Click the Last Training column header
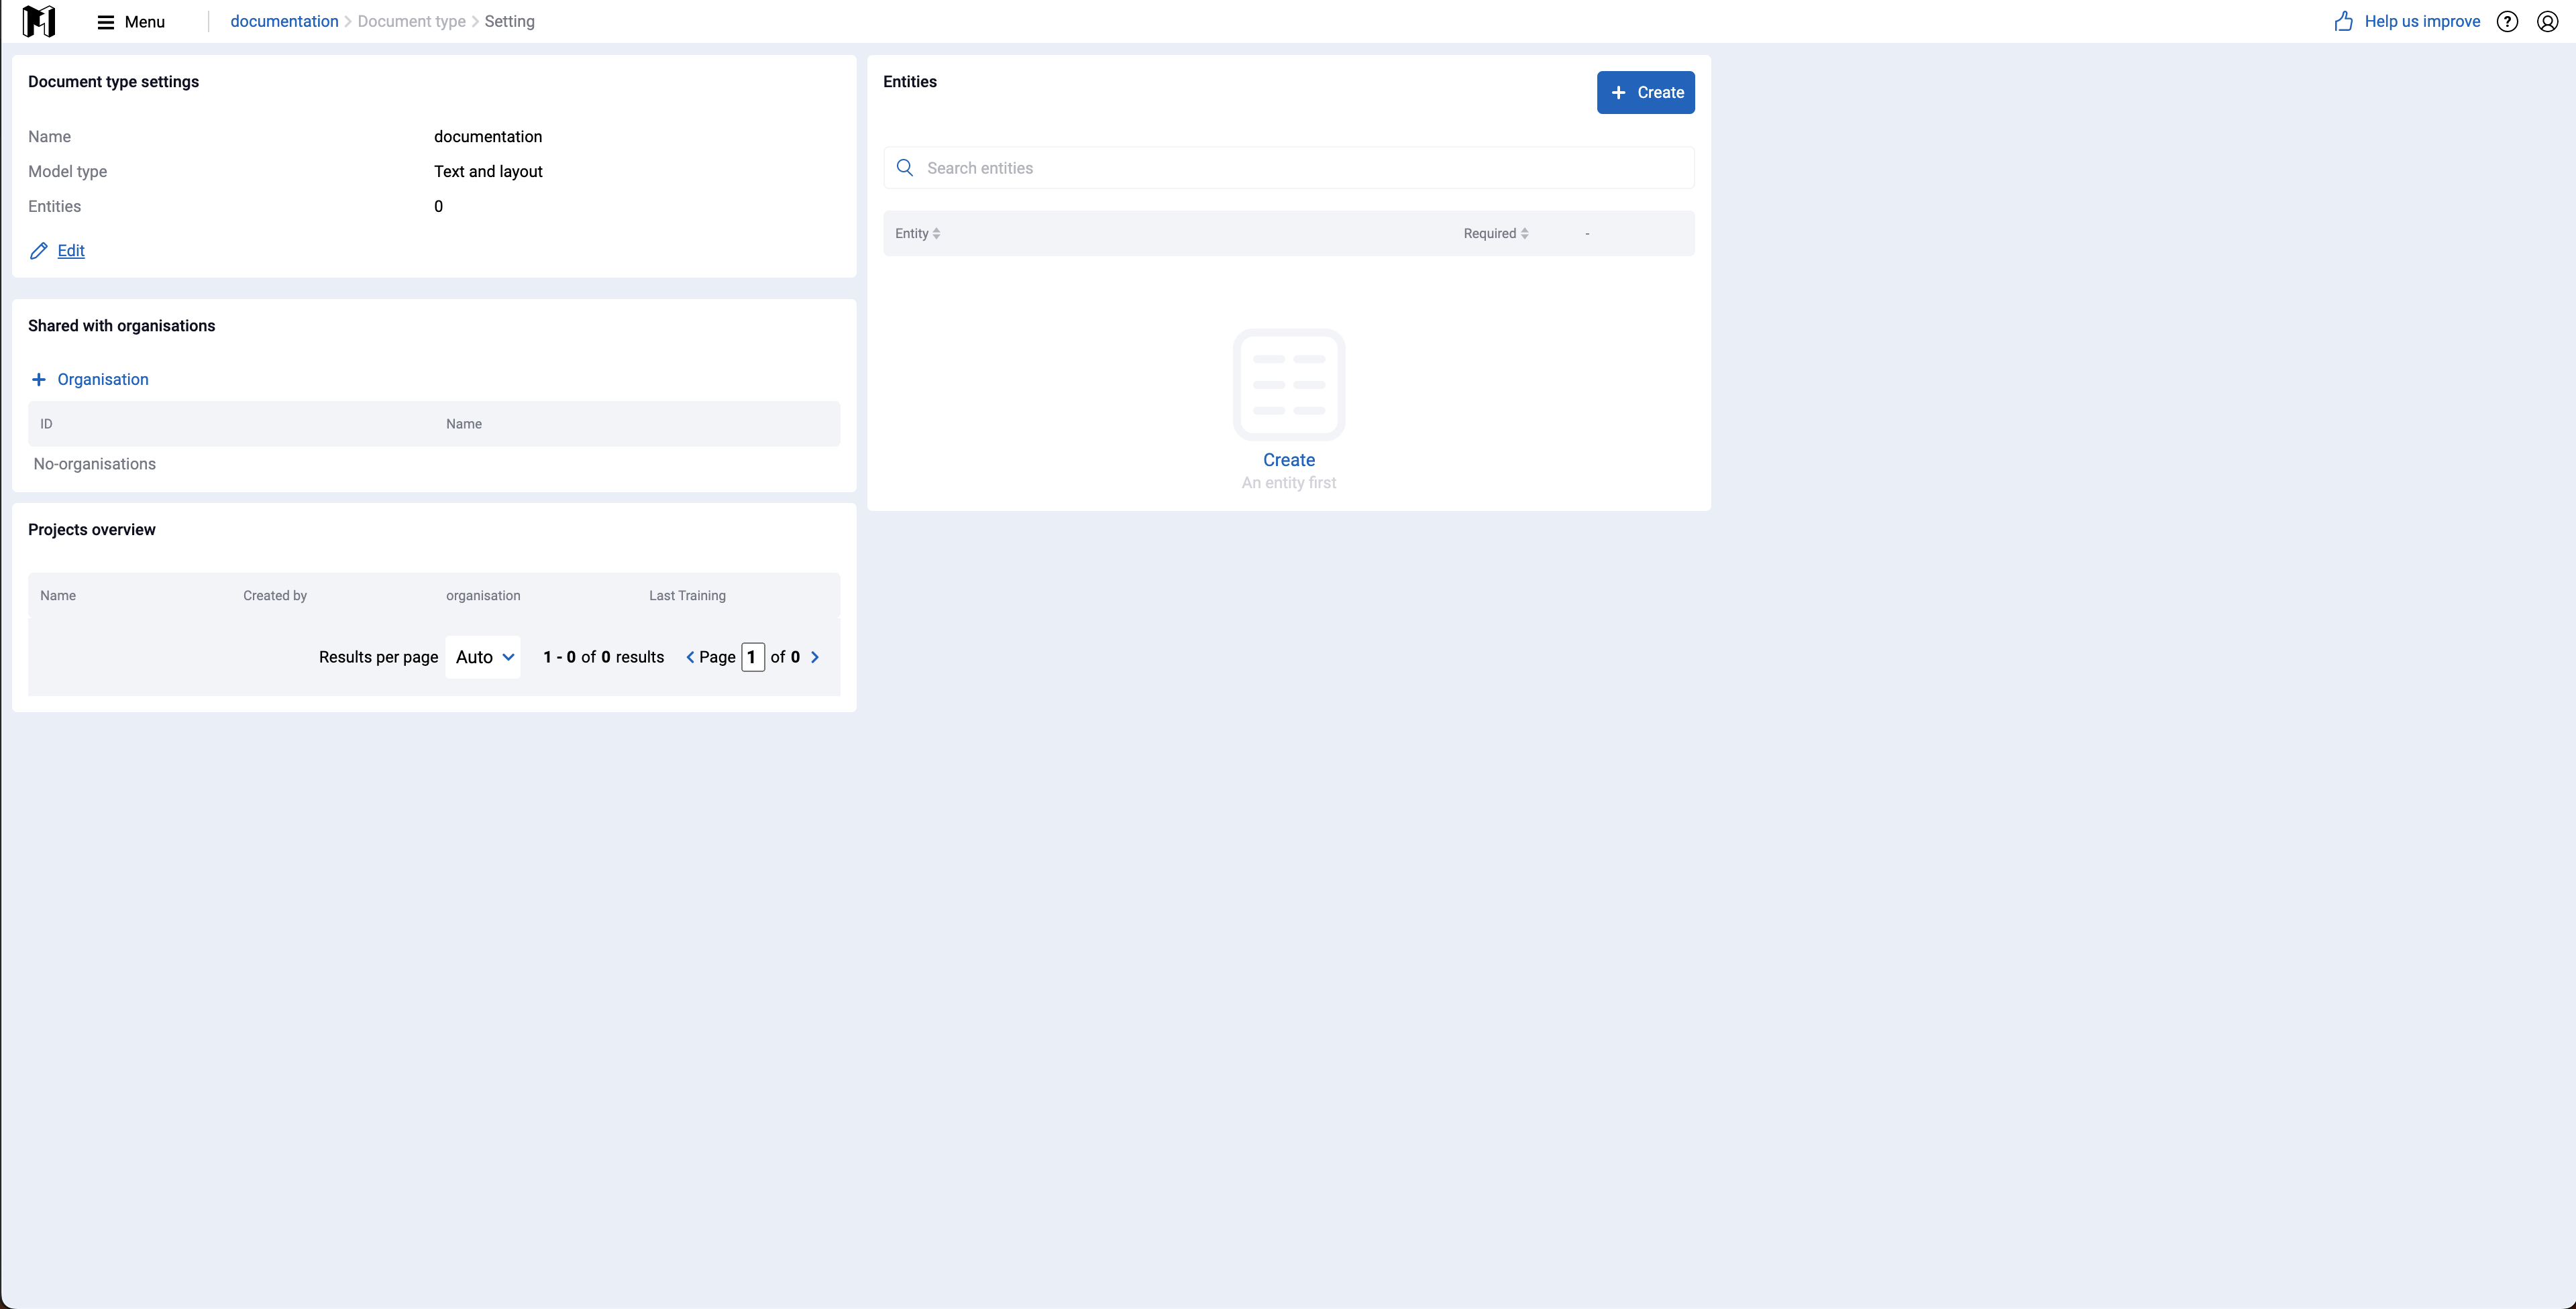2576x1309 pixels. click(x=687, y=595)
